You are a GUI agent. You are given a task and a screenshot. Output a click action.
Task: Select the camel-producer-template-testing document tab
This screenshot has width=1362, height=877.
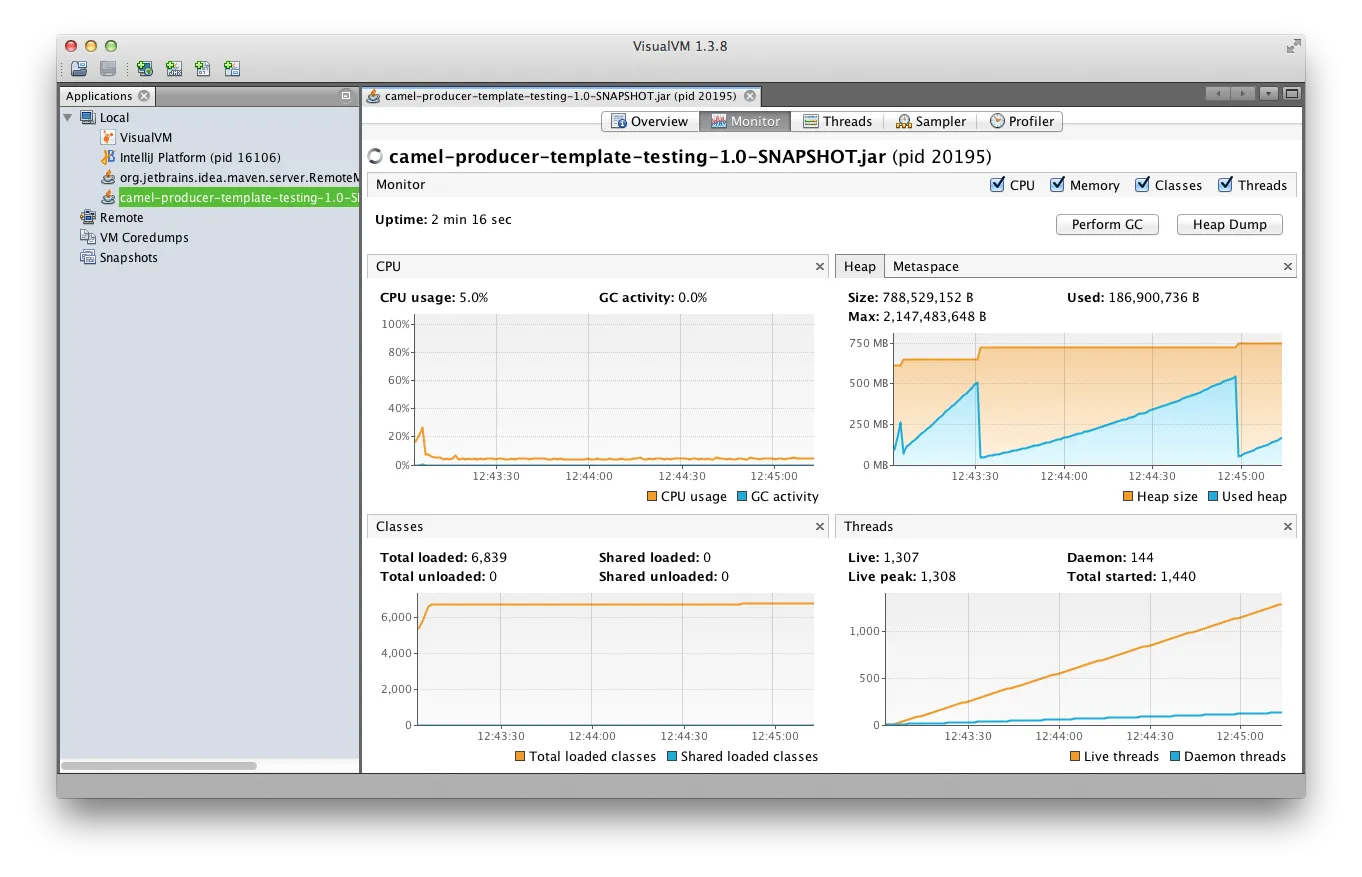pos(561,96)
